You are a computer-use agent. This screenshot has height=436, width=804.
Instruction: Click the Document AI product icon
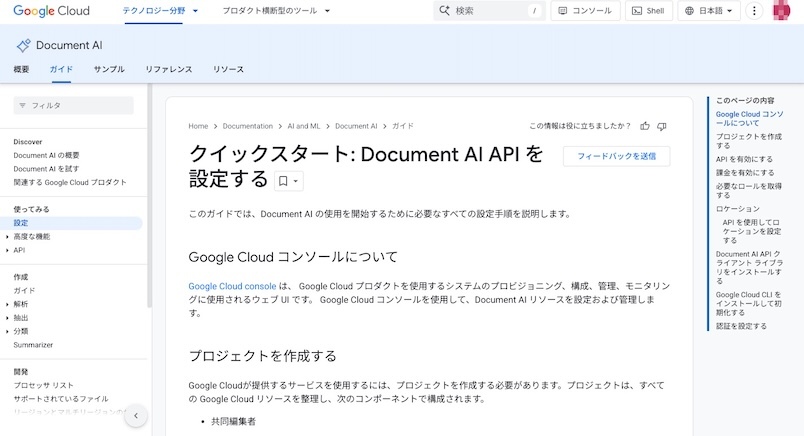23,46
